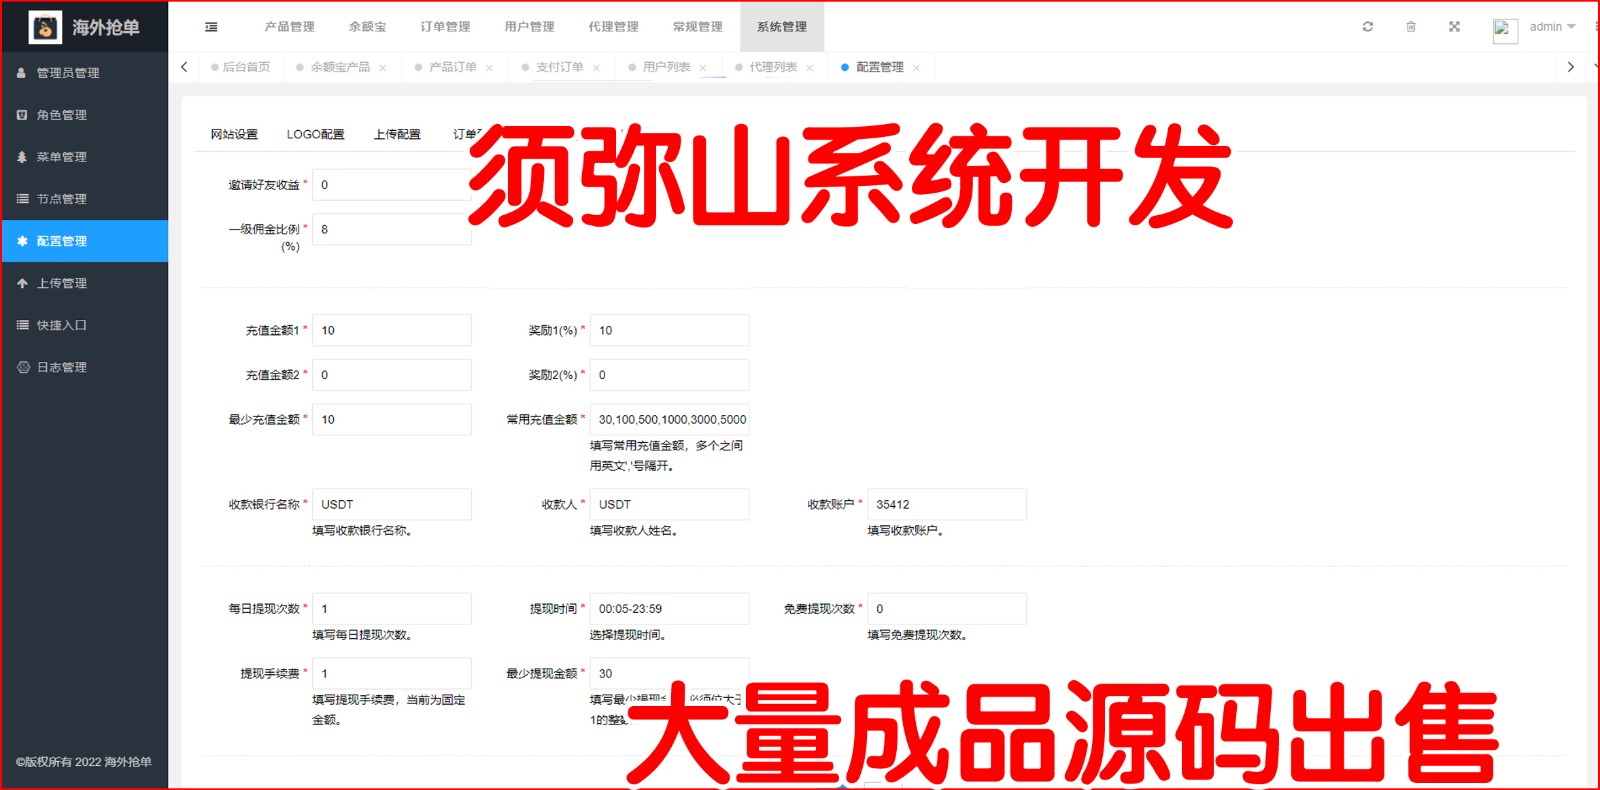1600x790 pixels.
Task: Click the sidebar collapse hamburger icon
Action: (211, 27)
